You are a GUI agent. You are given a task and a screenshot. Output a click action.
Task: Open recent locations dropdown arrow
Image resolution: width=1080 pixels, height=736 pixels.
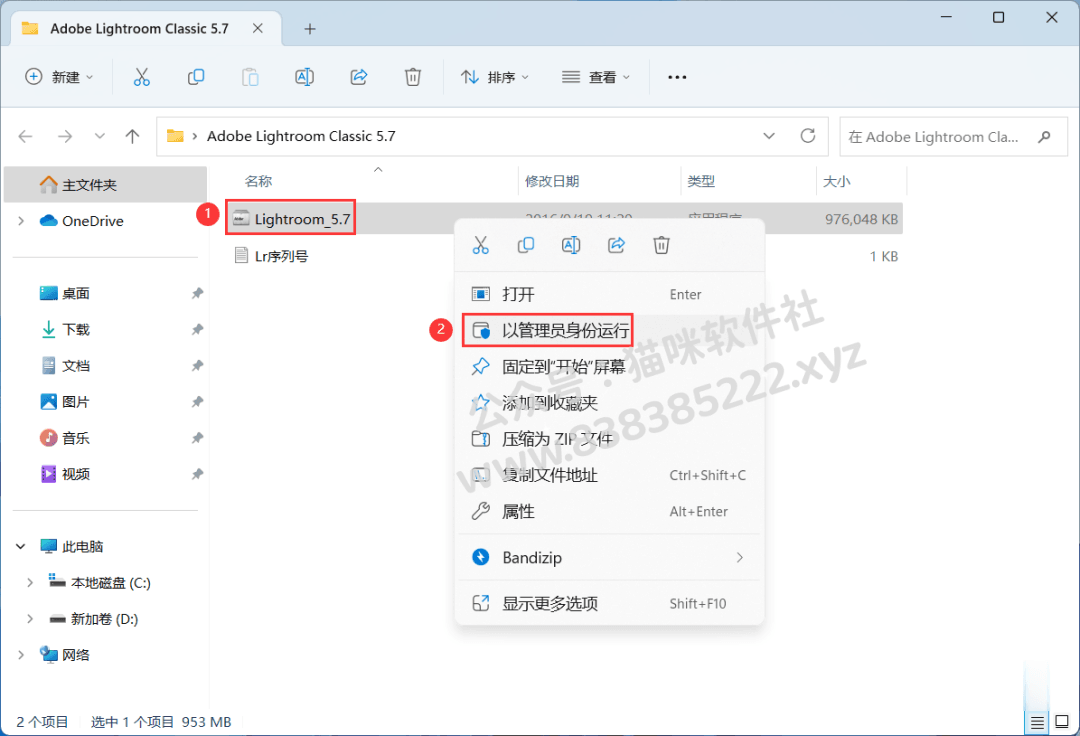point(100,136)
